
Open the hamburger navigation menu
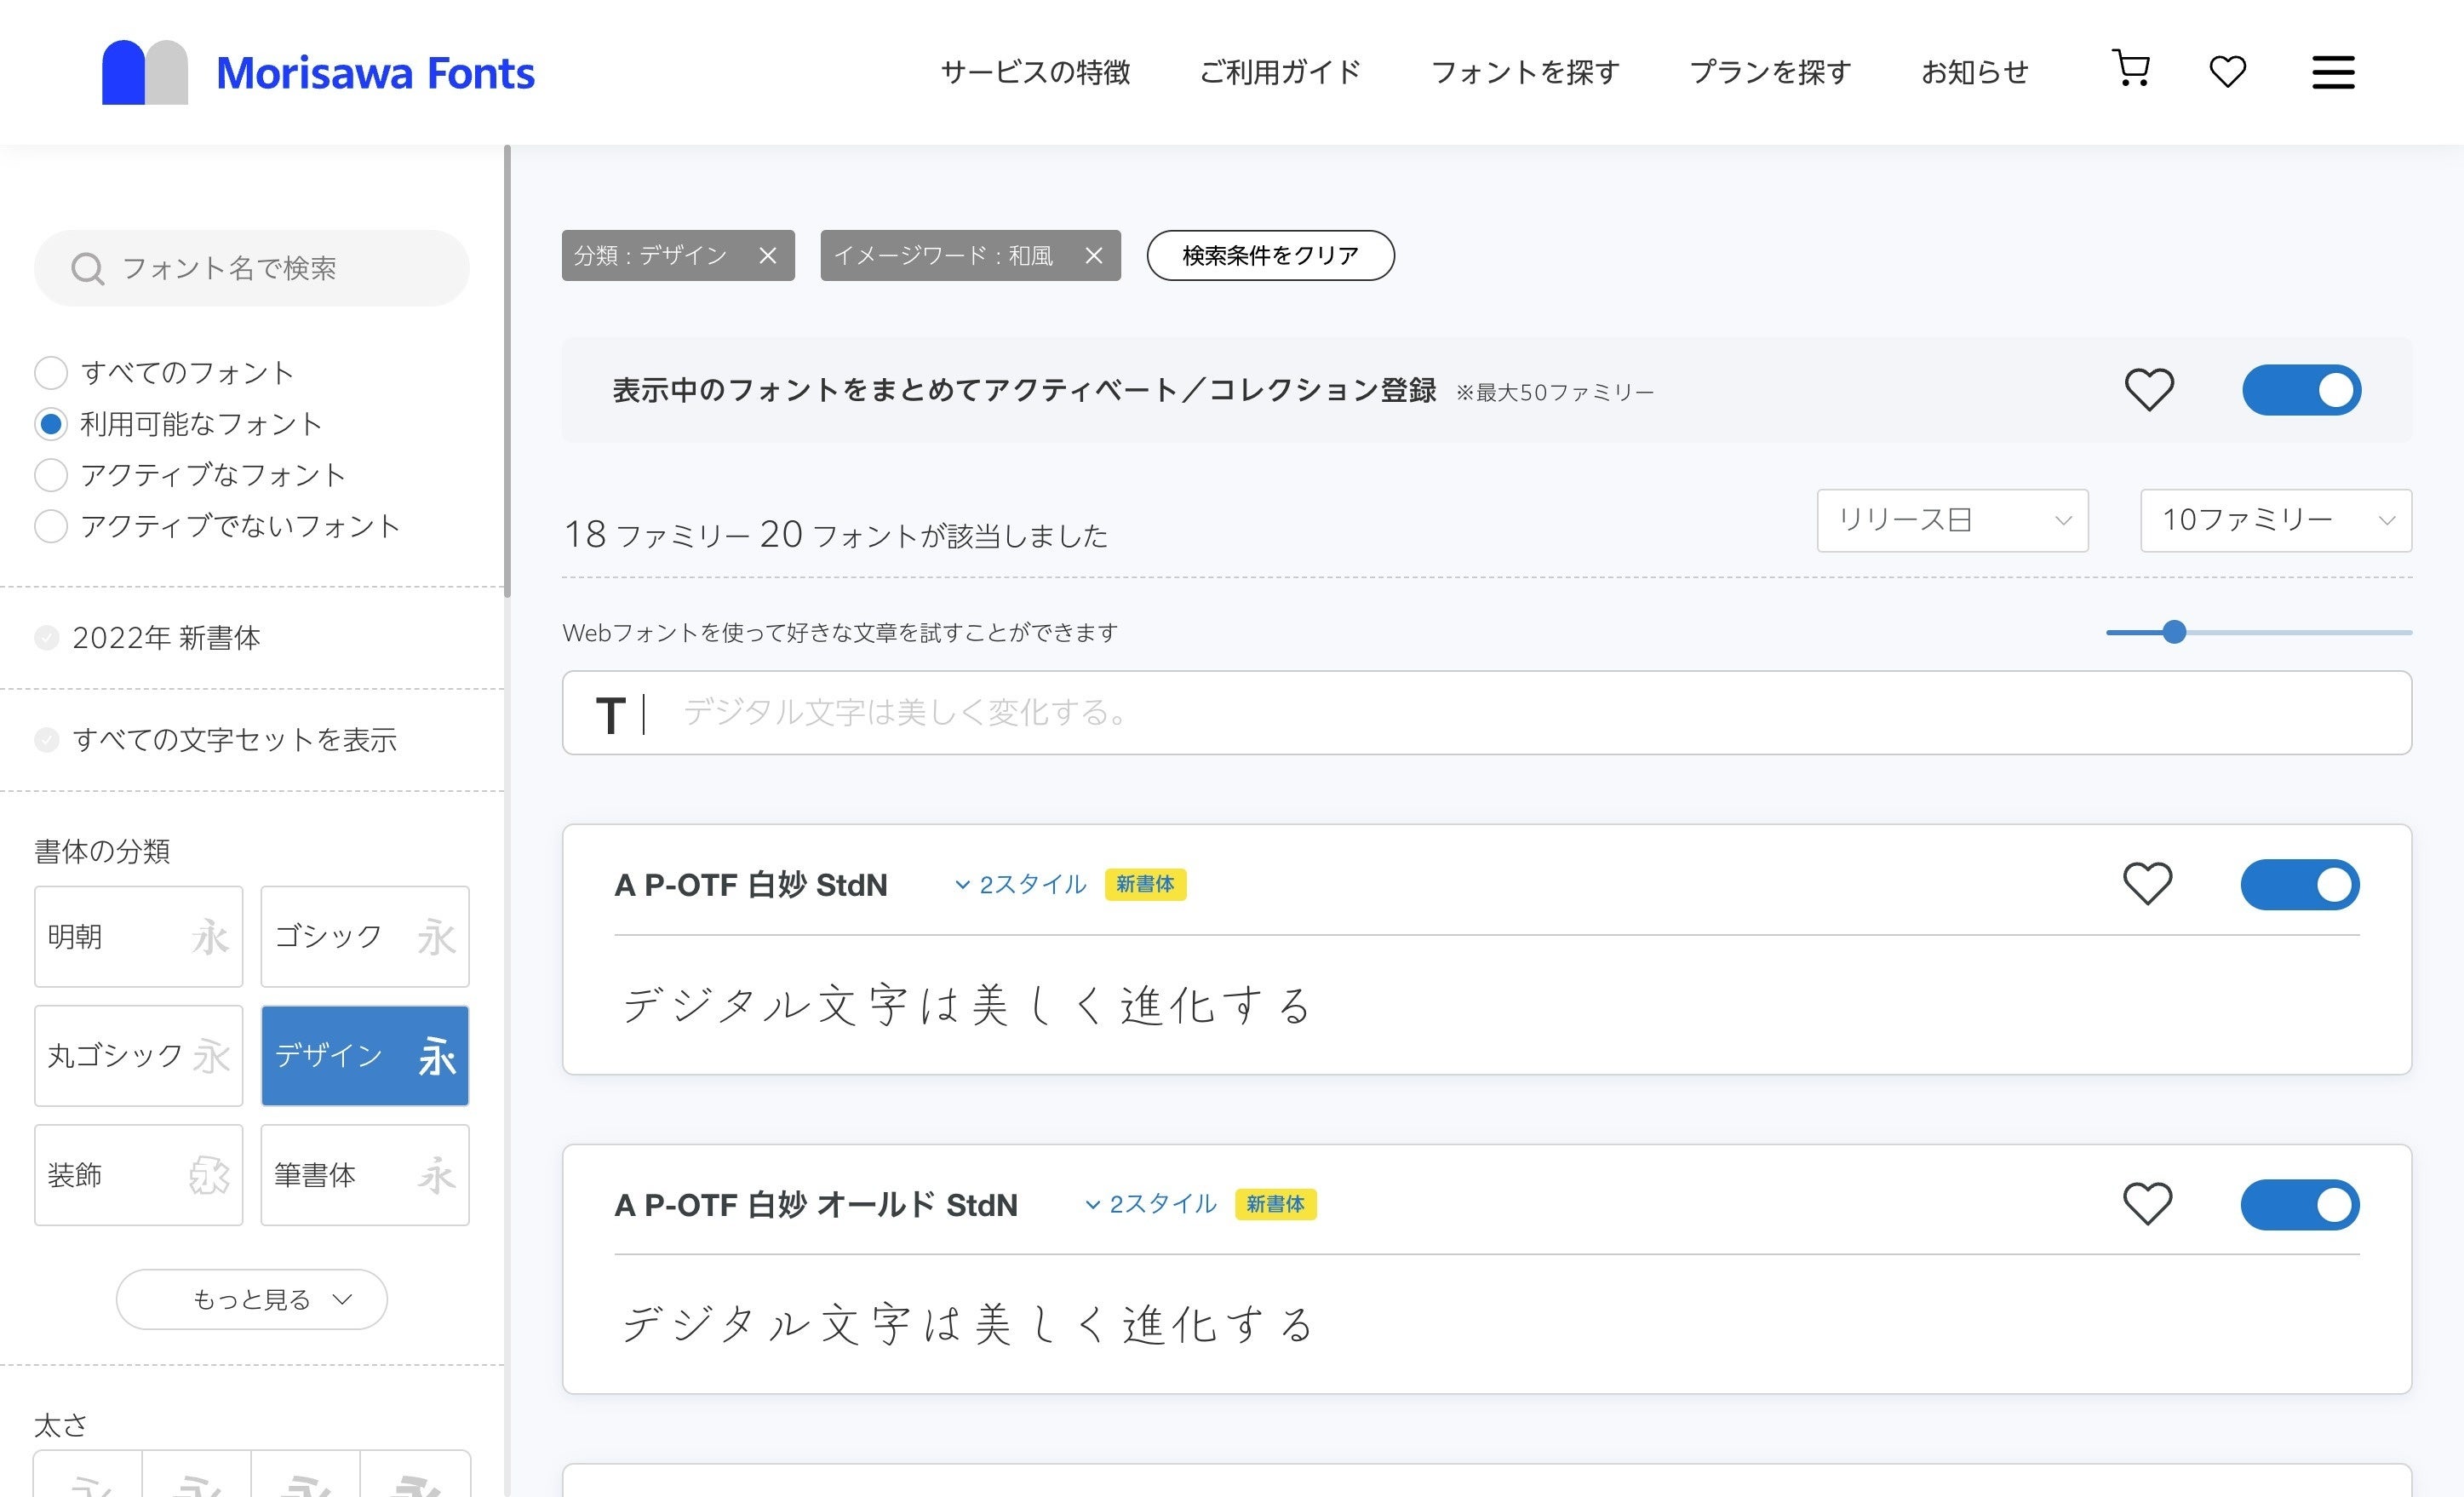(x=2332, y=72)
